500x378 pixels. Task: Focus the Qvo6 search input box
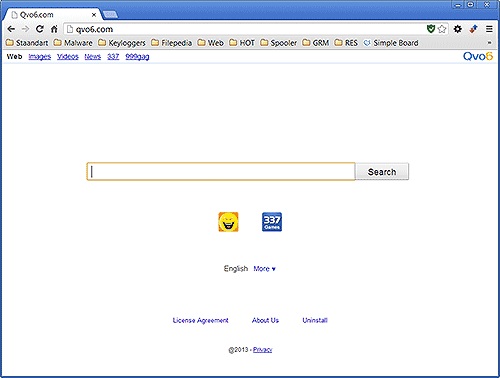tap(221, 172)
